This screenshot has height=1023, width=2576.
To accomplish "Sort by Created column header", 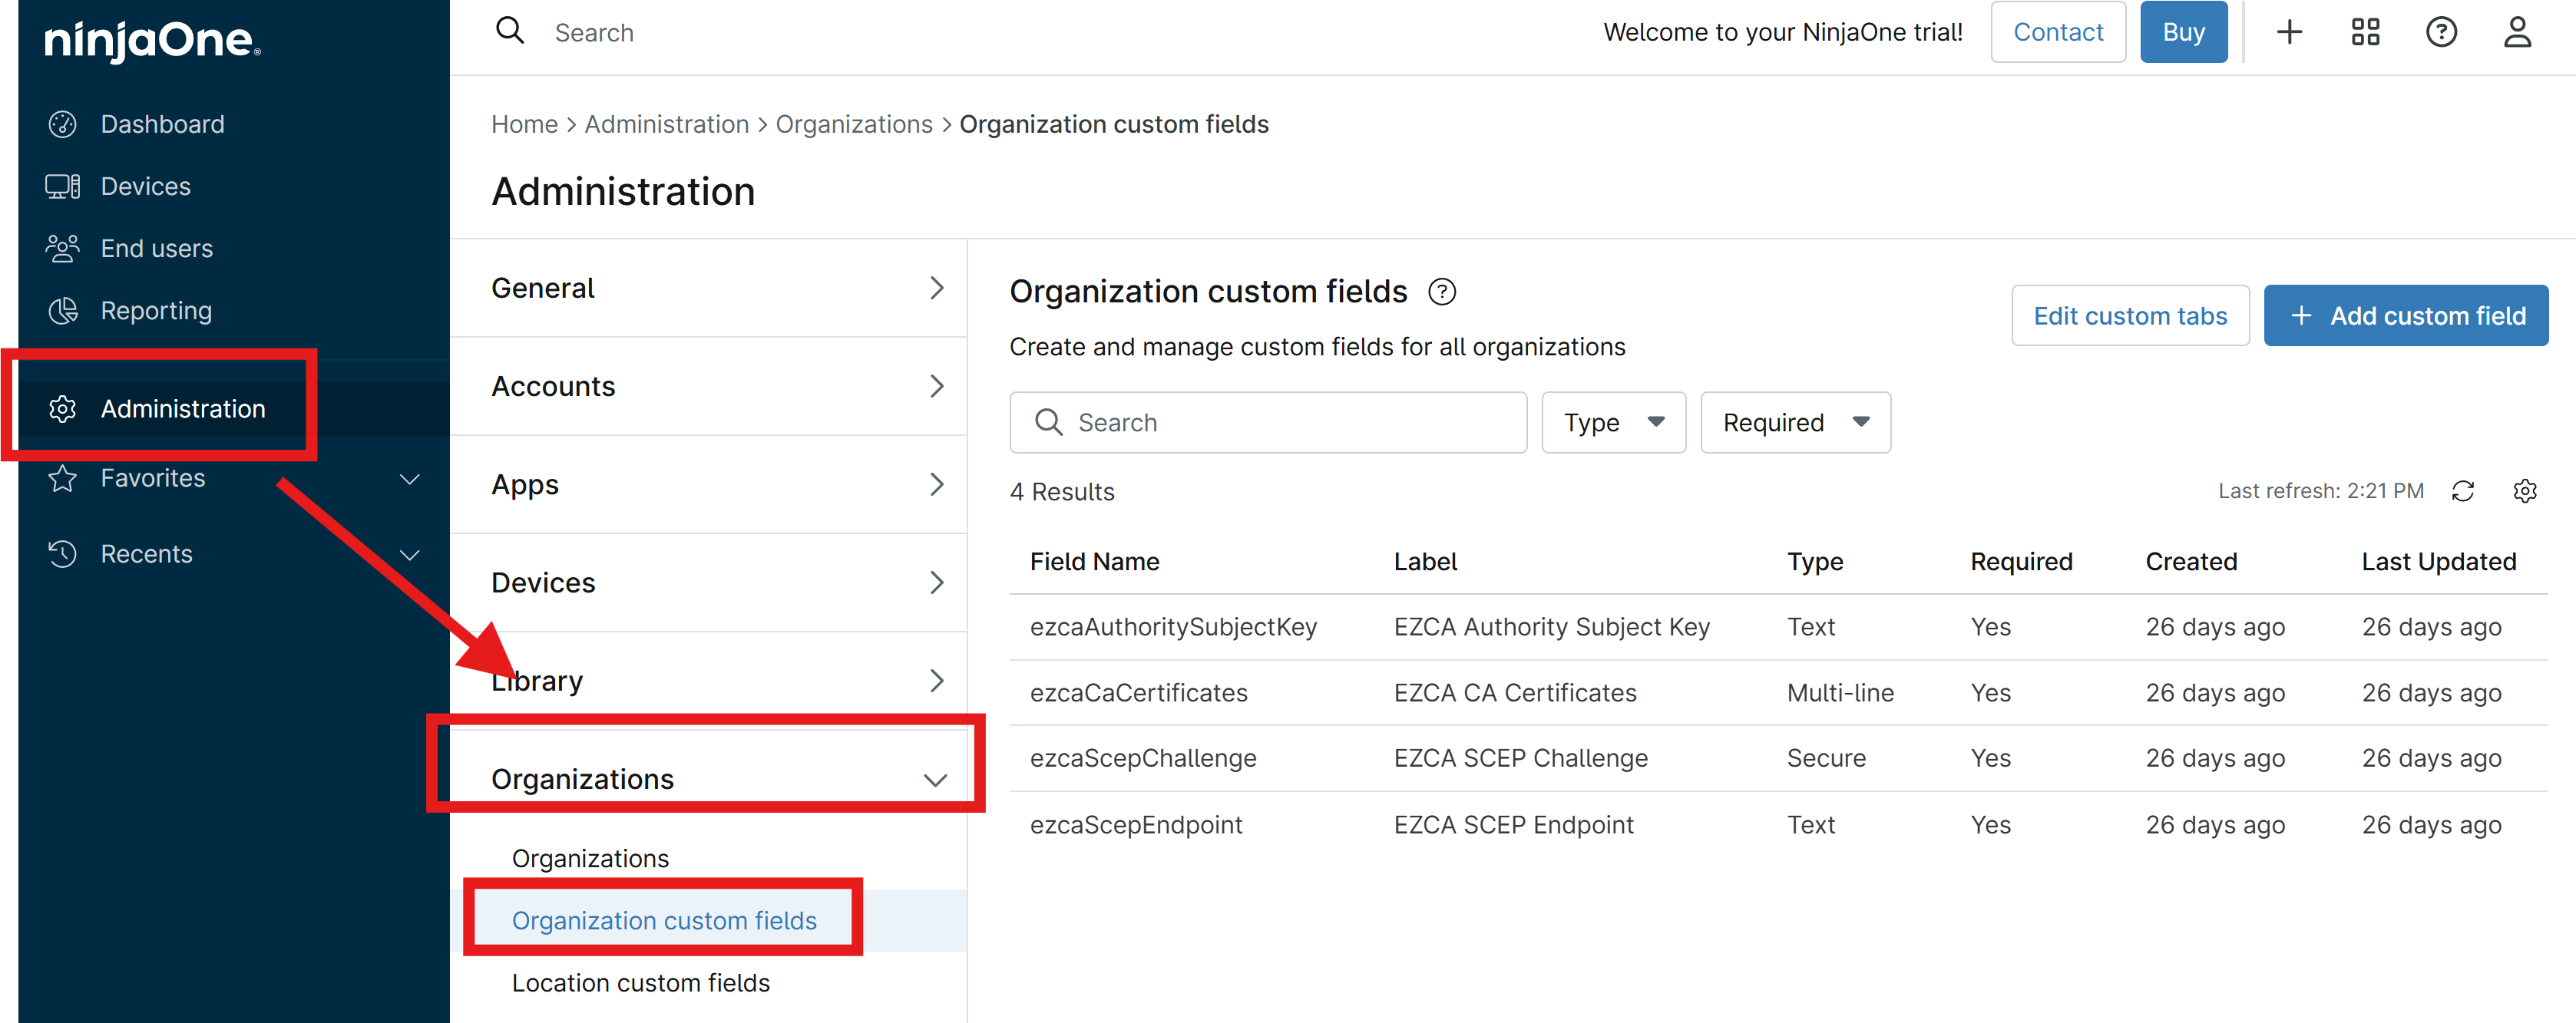I will pyautogui.click(x=2191, y=562).
